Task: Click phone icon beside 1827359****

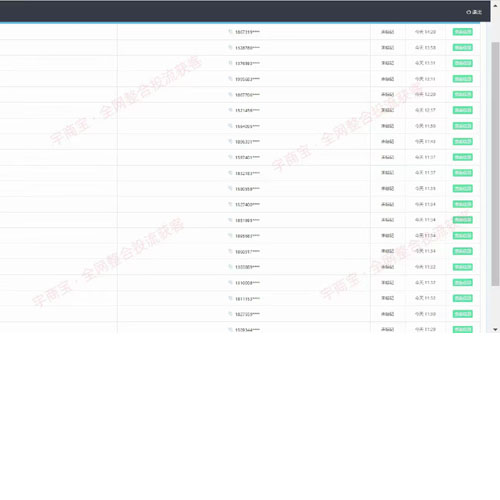Action: [x=230, y=314]
